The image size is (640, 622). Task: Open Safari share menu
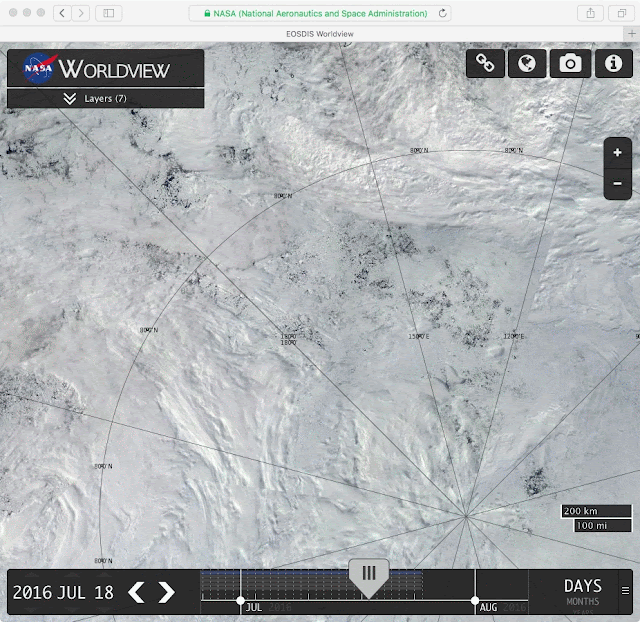(591, 13)
